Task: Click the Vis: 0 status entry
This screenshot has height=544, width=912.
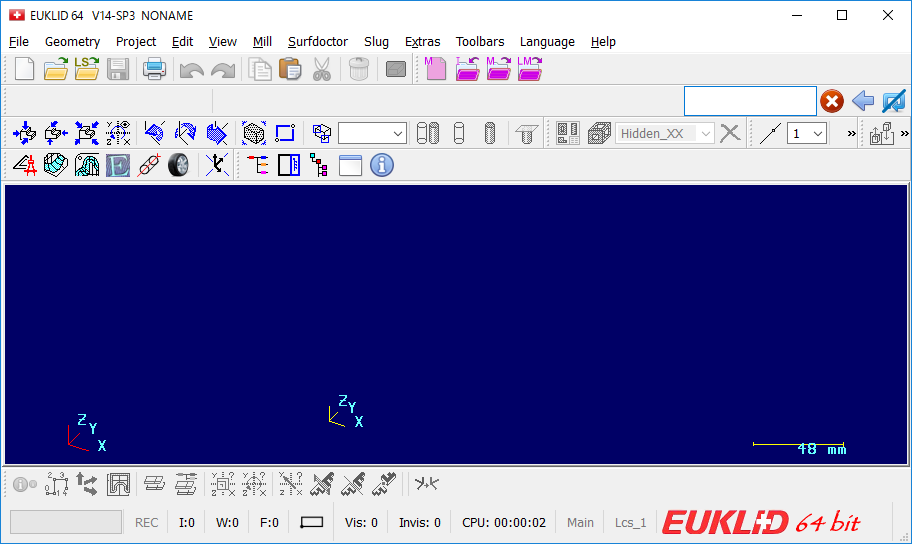Action: (361, 522)
